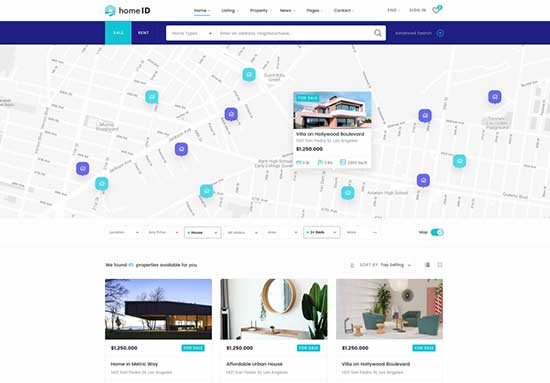Open the All status filter dropdown
This screenshot has width=550, height=383.
(x=242, y=233)
